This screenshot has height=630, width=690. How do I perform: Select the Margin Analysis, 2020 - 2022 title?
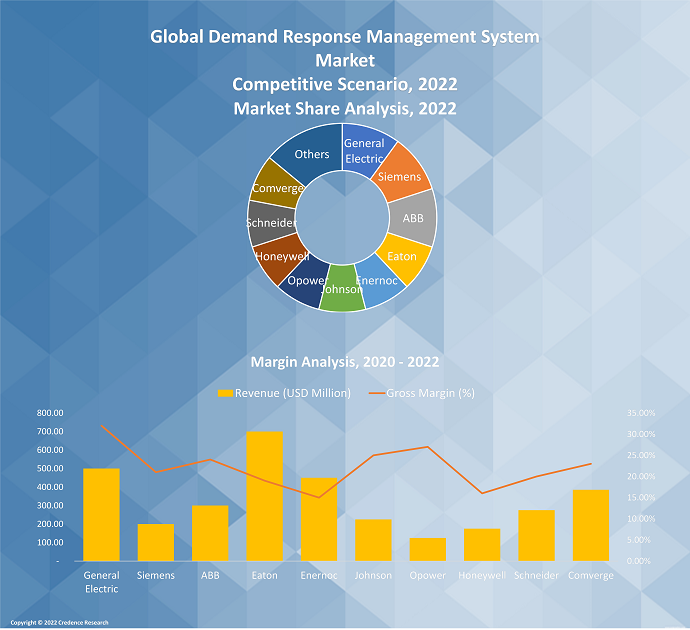pyautogui.click(x=344, y=361)
